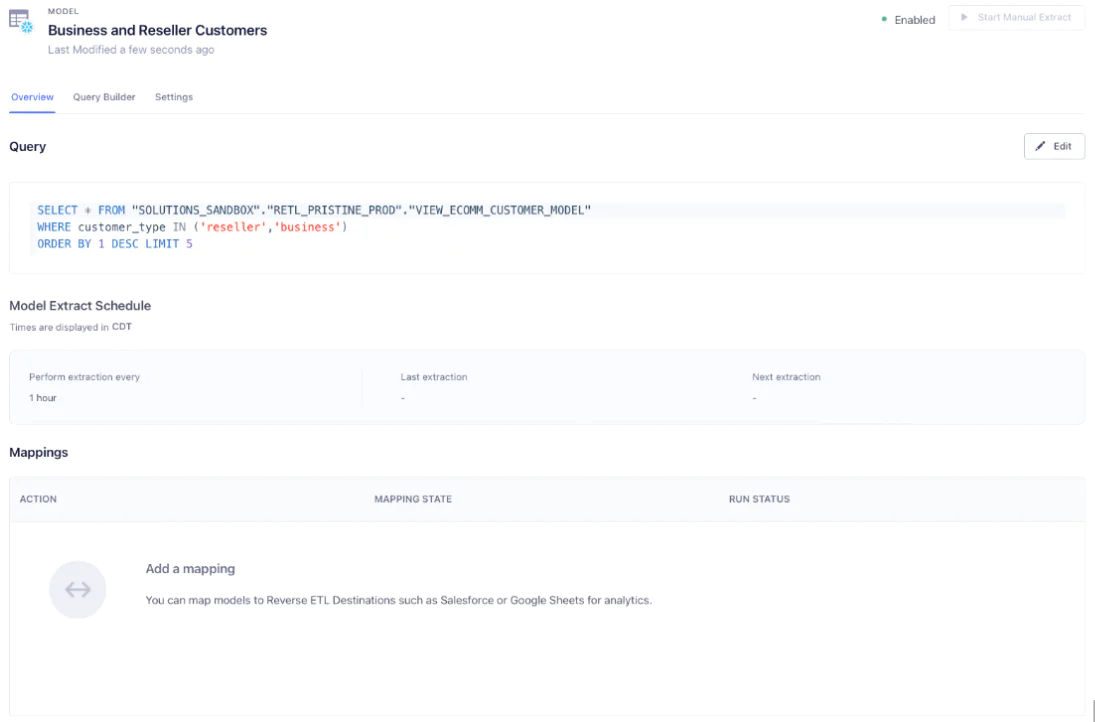Click the Last extraction dash placeholder
This screenshot has height=722, width=1095.
point(403,397)
